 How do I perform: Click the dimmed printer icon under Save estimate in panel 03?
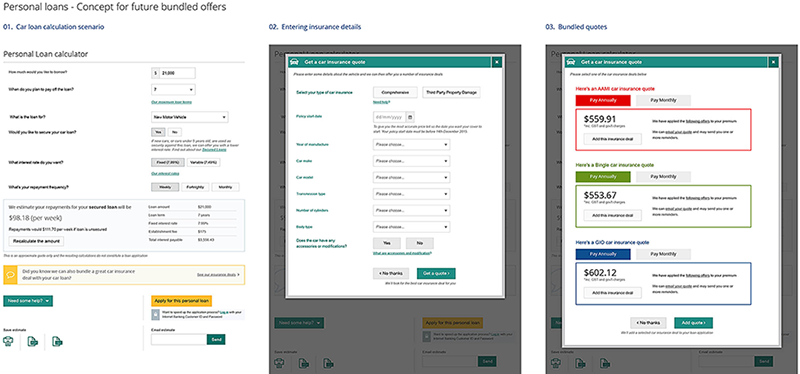click(556, 363)
